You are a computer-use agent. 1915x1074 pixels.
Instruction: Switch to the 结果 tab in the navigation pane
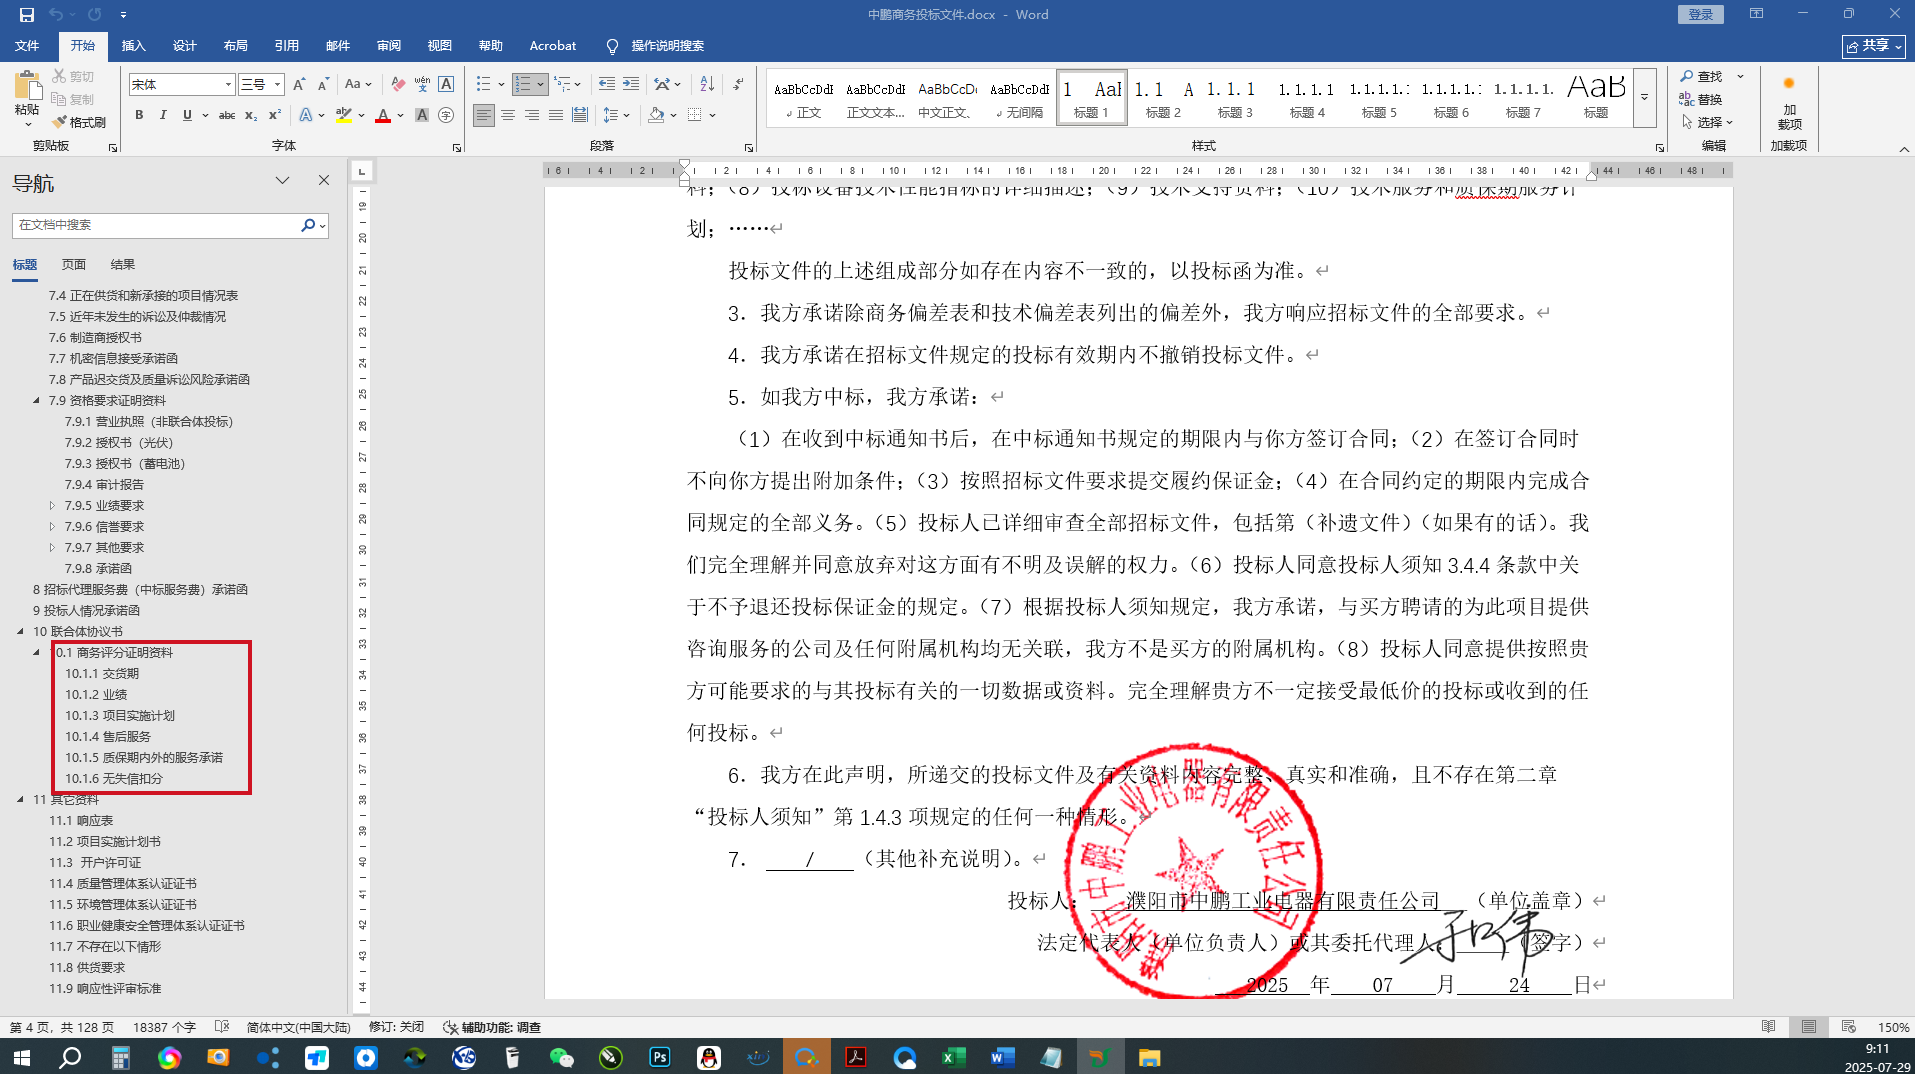click(x=123, y=265)
